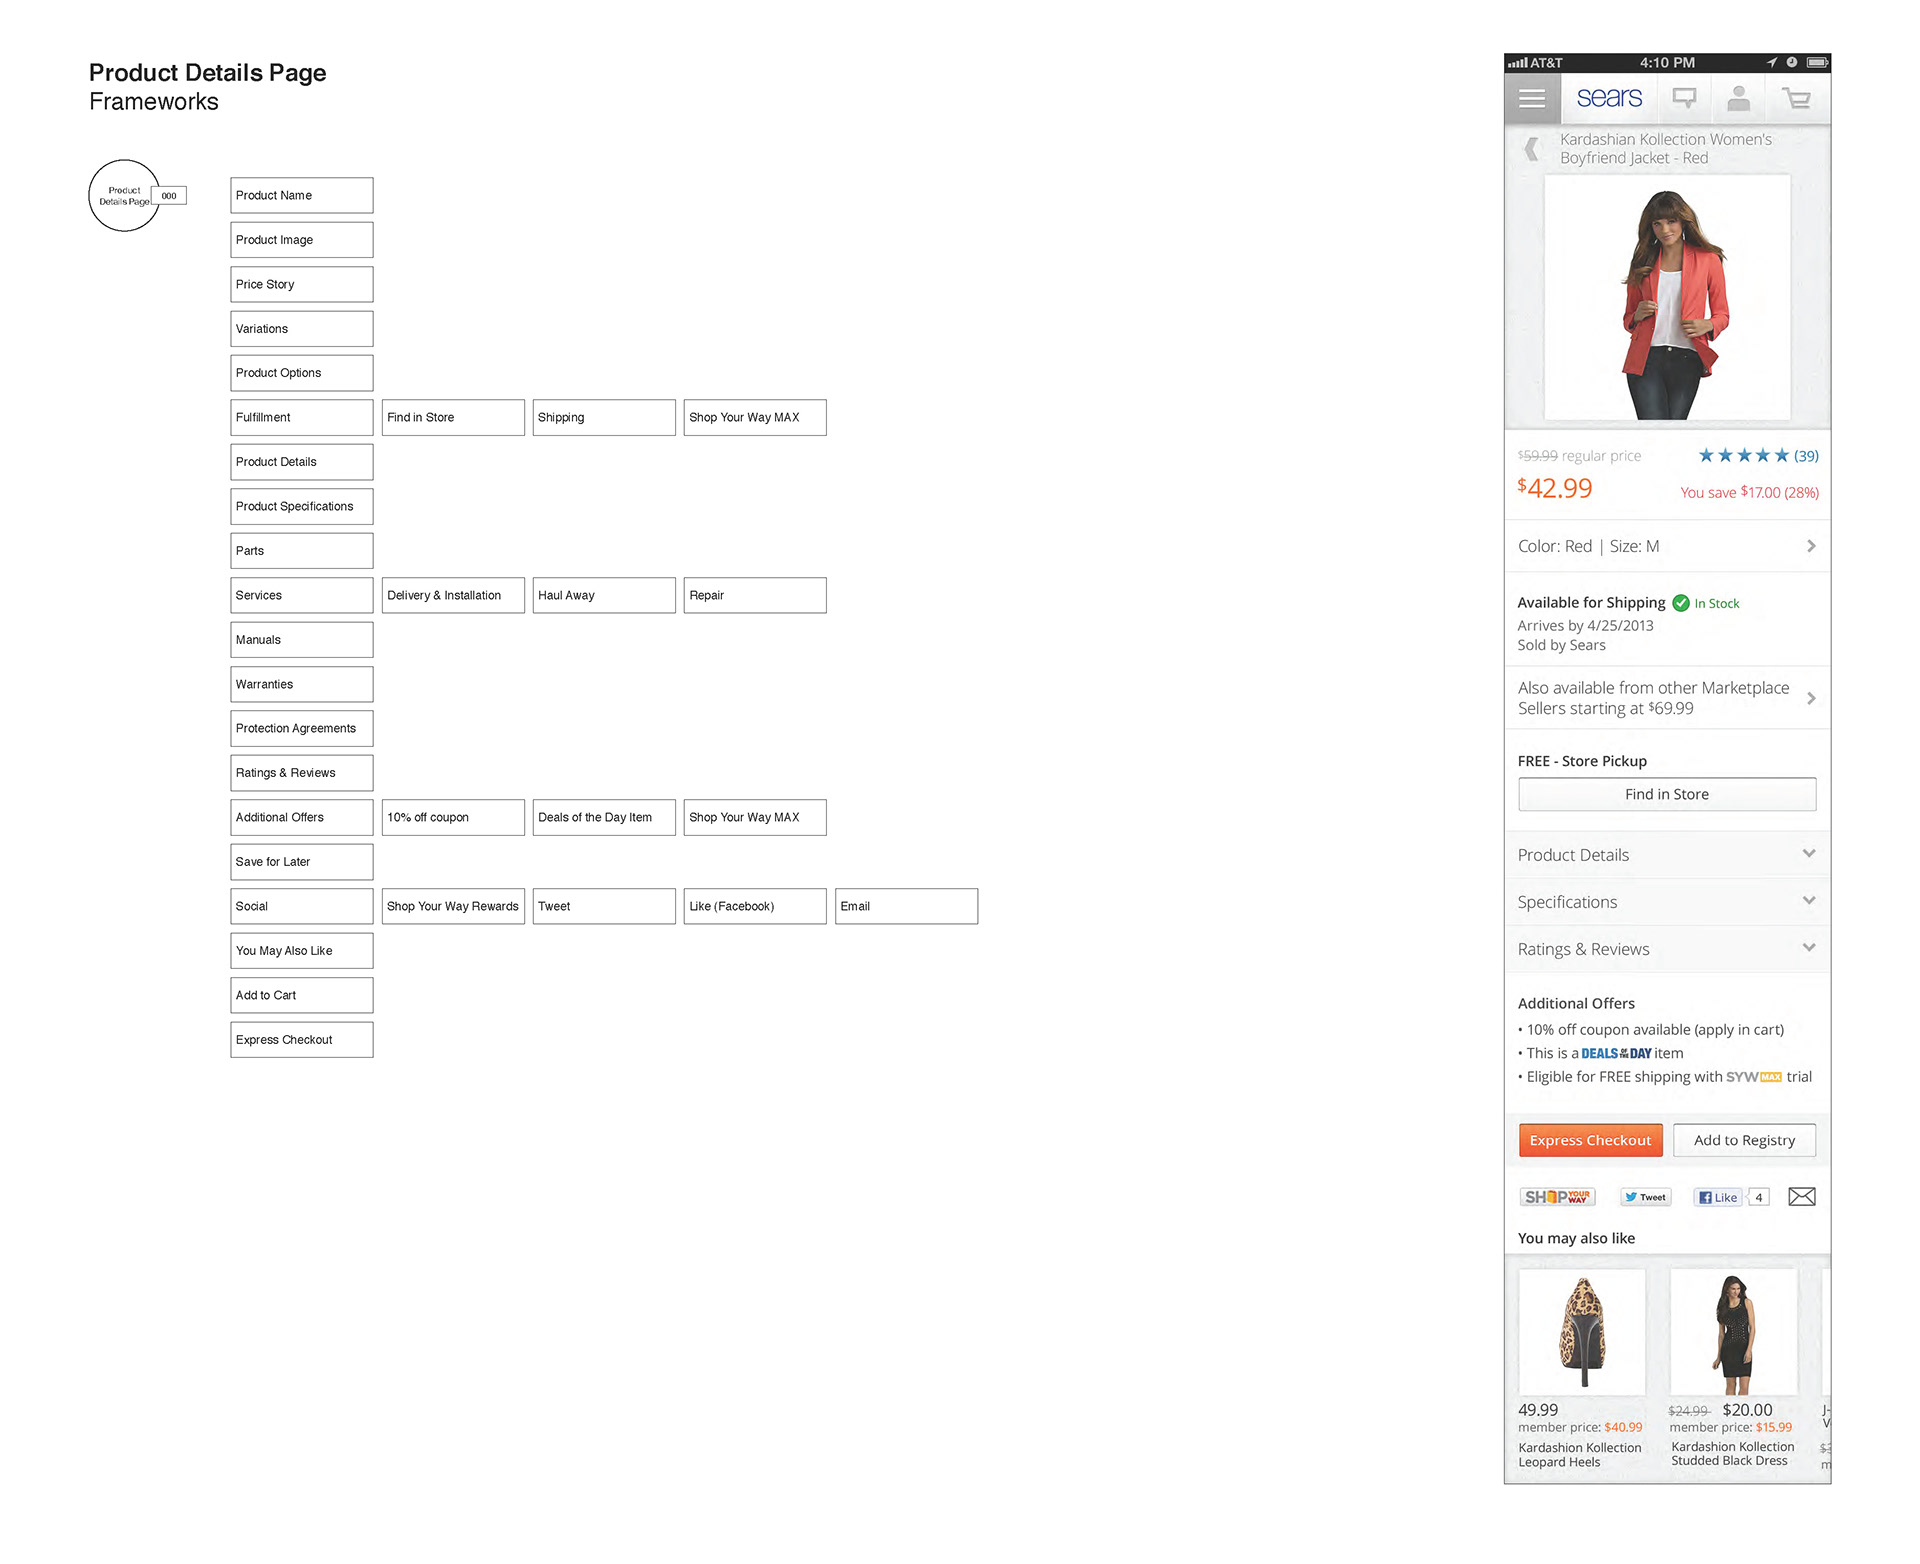Click the email envelope share icon
Screen dimensions: 1920x1564
pyautogui.click(x=1802, y=1197)
